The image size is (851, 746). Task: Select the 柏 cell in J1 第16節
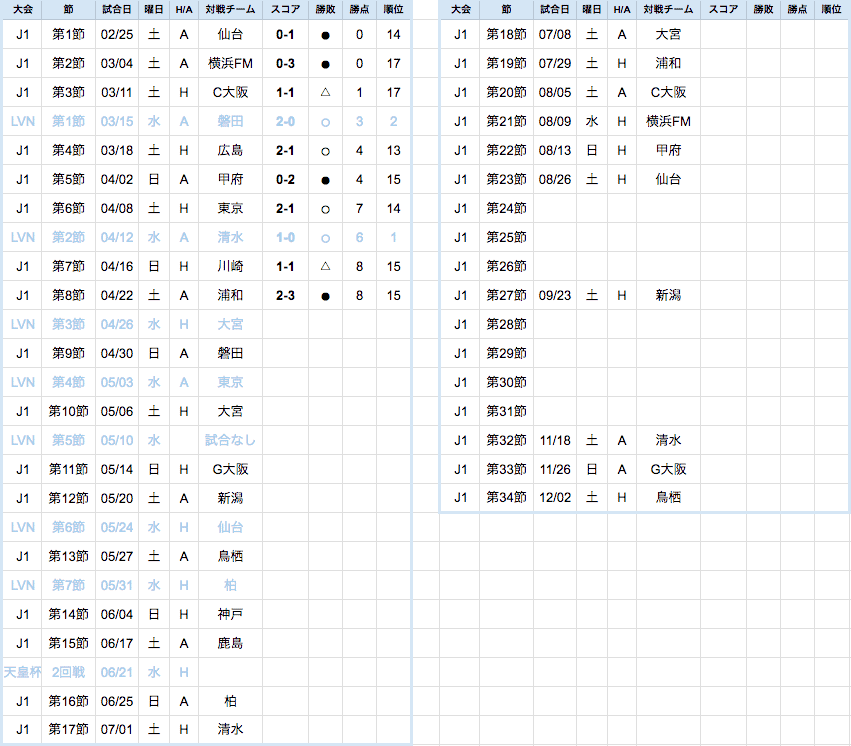click(x=230, y=702)
